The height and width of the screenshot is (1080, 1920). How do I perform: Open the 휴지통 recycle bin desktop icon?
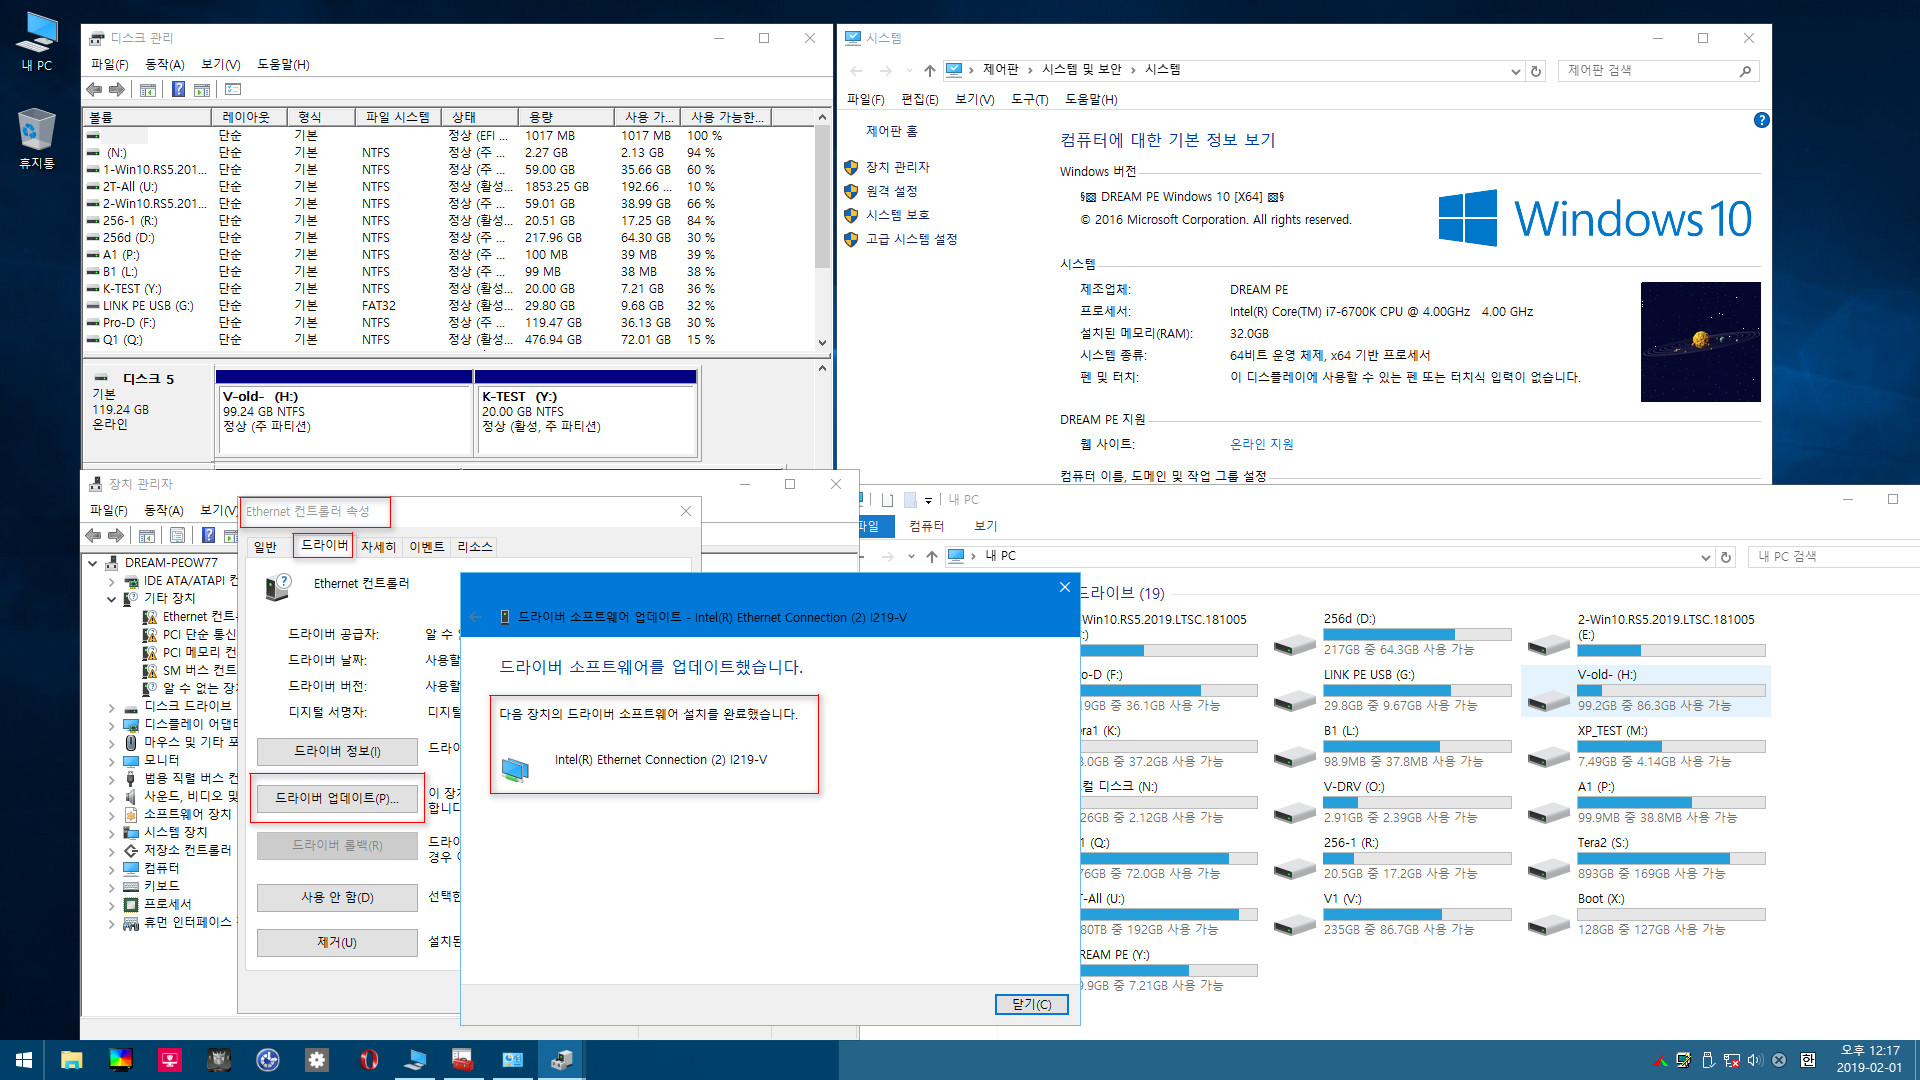coord(37,138)
